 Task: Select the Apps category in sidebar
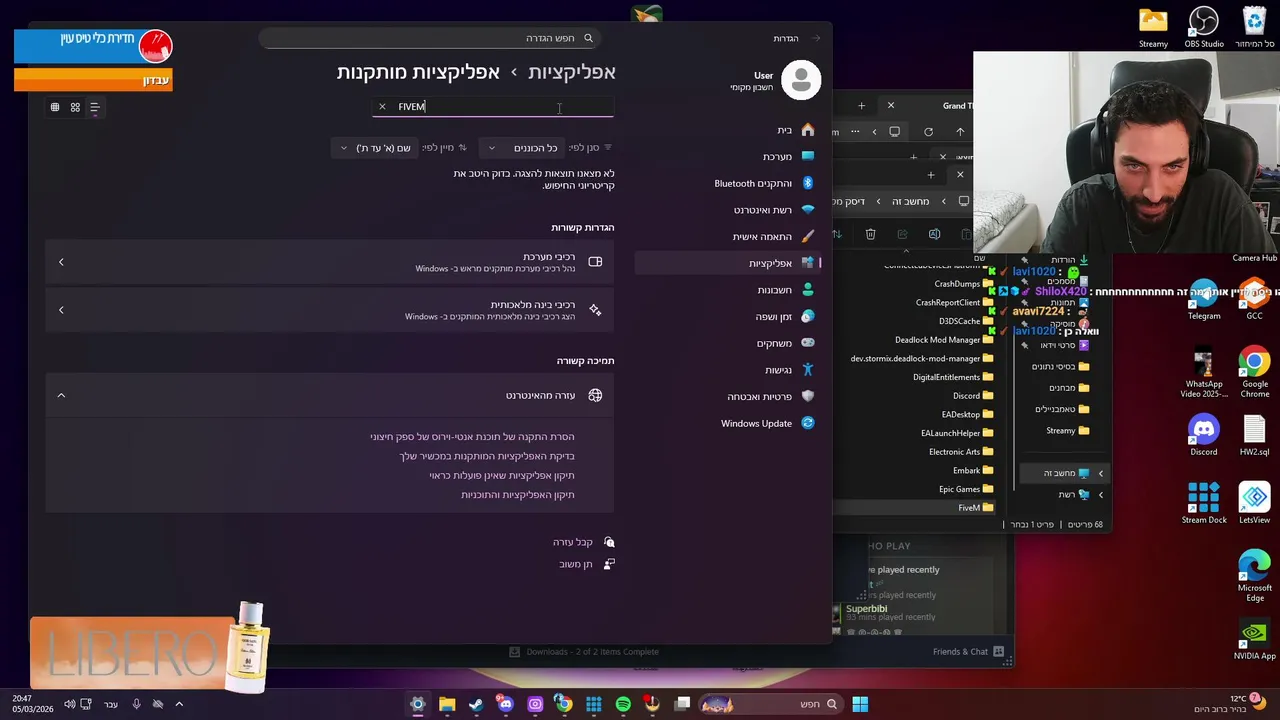pos(728,263)
